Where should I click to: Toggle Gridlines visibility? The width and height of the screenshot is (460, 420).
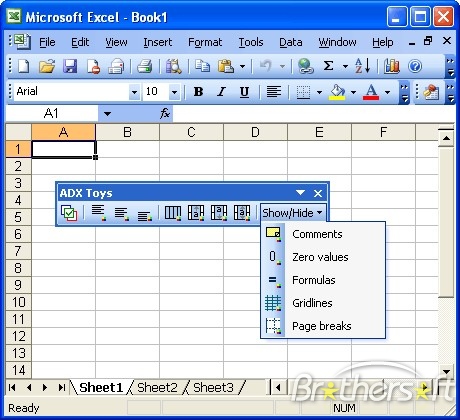click(x=323, y=303)
